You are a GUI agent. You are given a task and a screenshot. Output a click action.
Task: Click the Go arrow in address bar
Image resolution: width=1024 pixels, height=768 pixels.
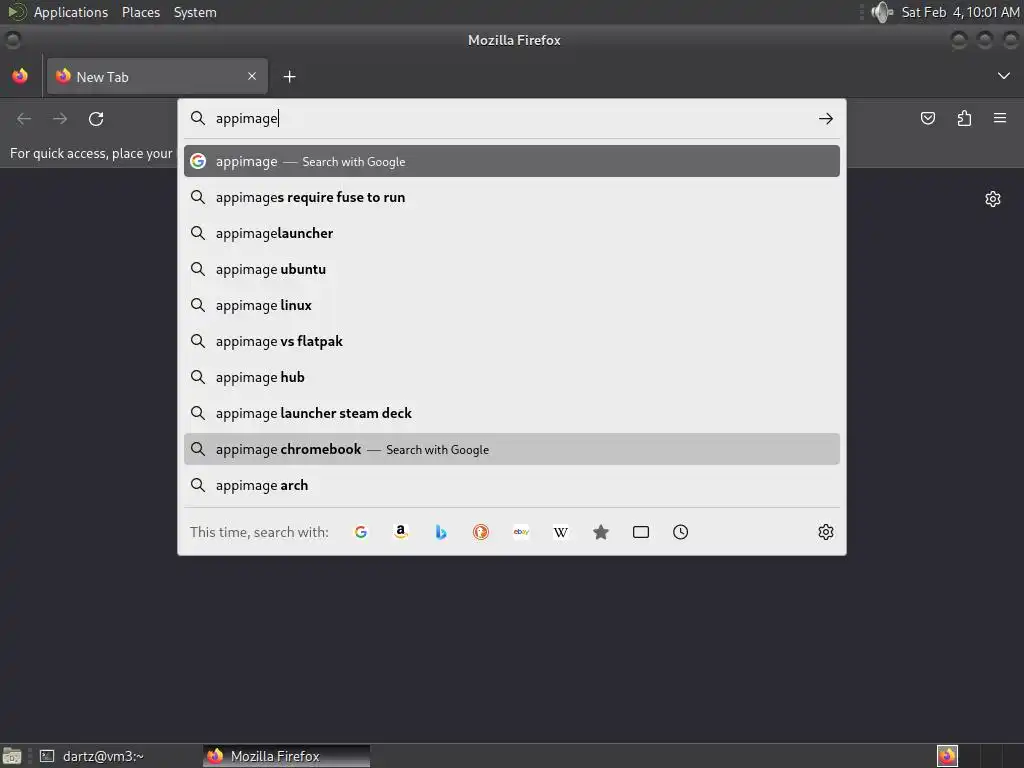click(x=825, y=118)
